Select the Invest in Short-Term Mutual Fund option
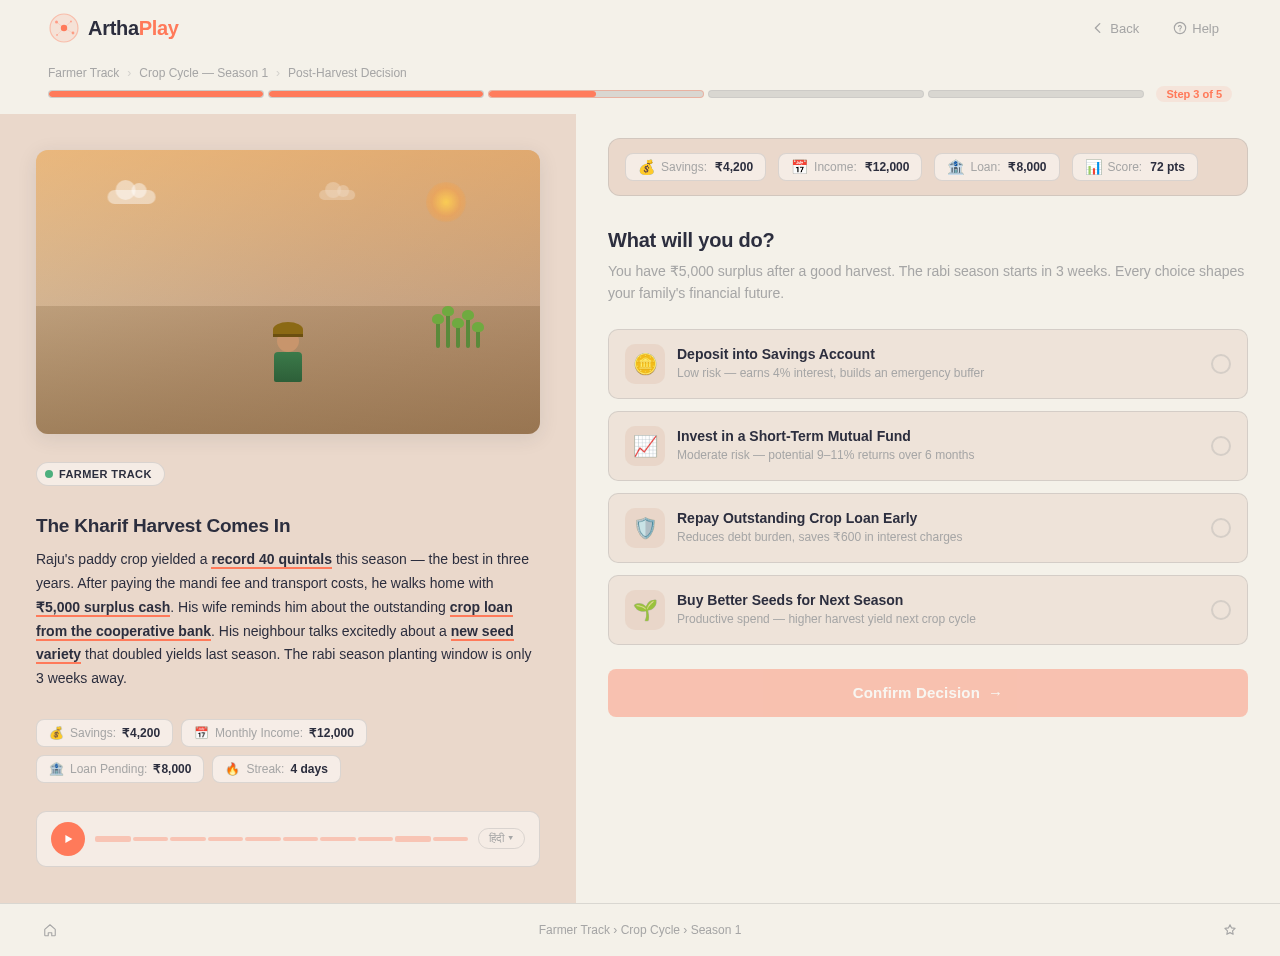 click(x=1220, y=444)
